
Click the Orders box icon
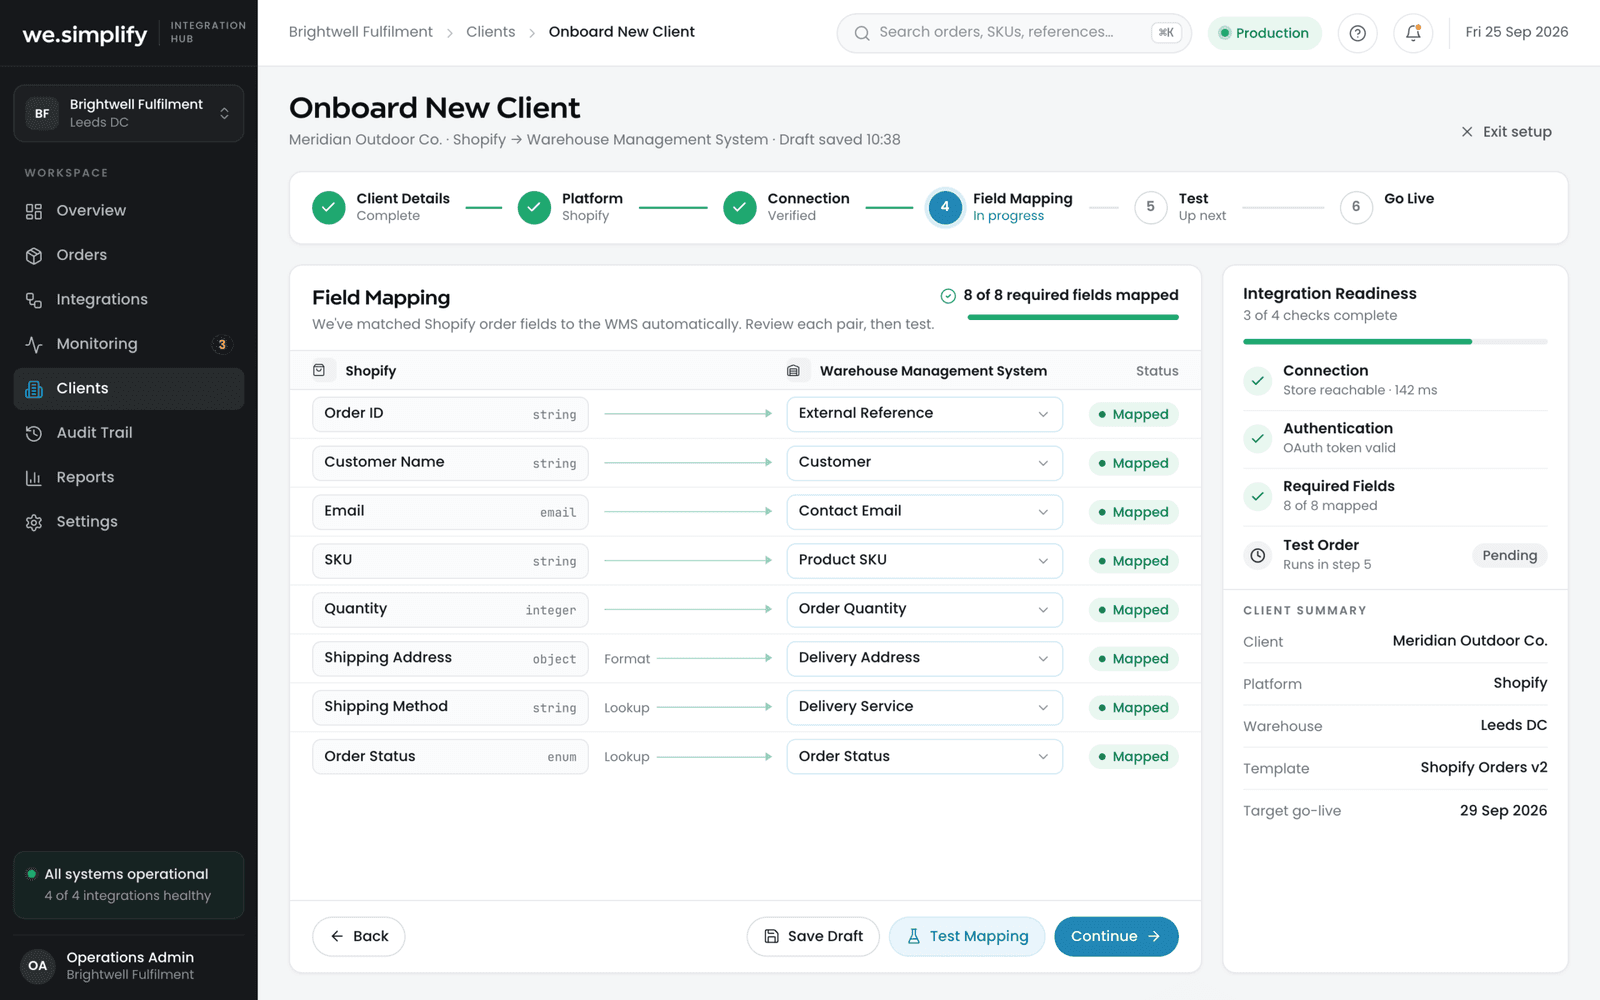[34, 255]
